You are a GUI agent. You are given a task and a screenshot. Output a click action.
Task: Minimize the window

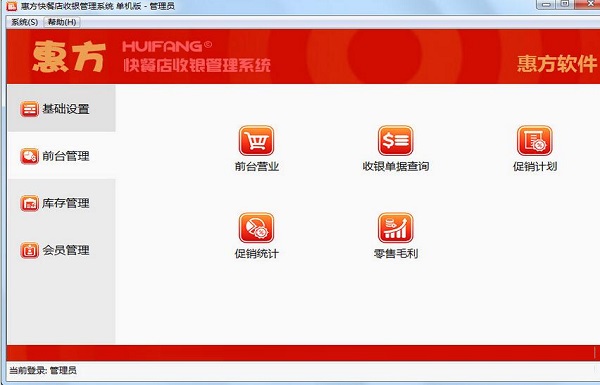tap(546, 4)
